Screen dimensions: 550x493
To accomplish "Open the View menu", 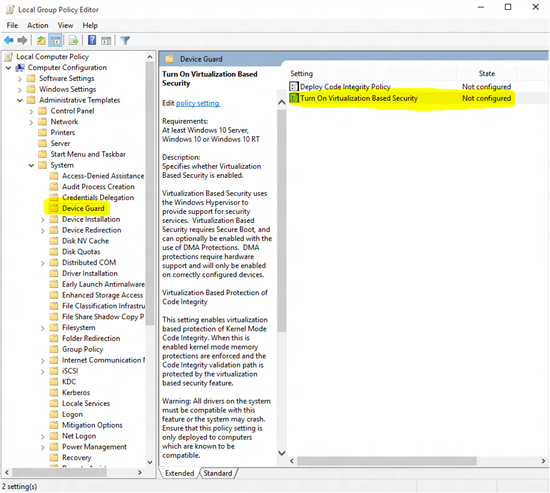I will tap(65, 25).
